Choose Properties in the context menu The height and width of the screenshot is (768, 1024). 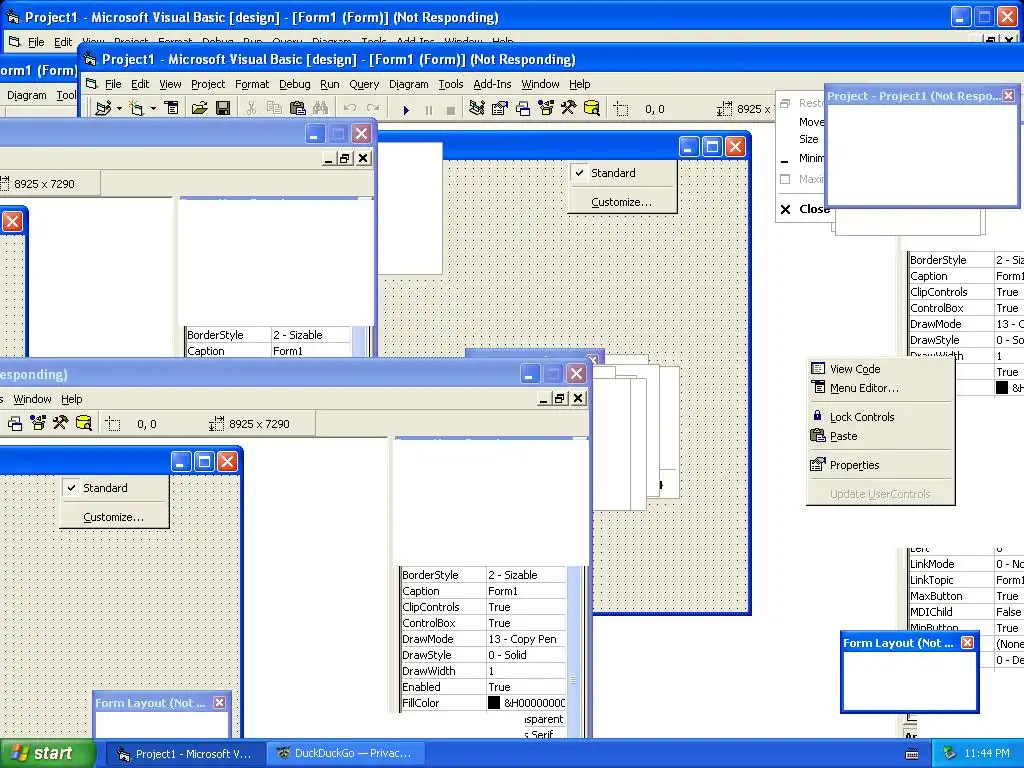[x=880, y=465]
